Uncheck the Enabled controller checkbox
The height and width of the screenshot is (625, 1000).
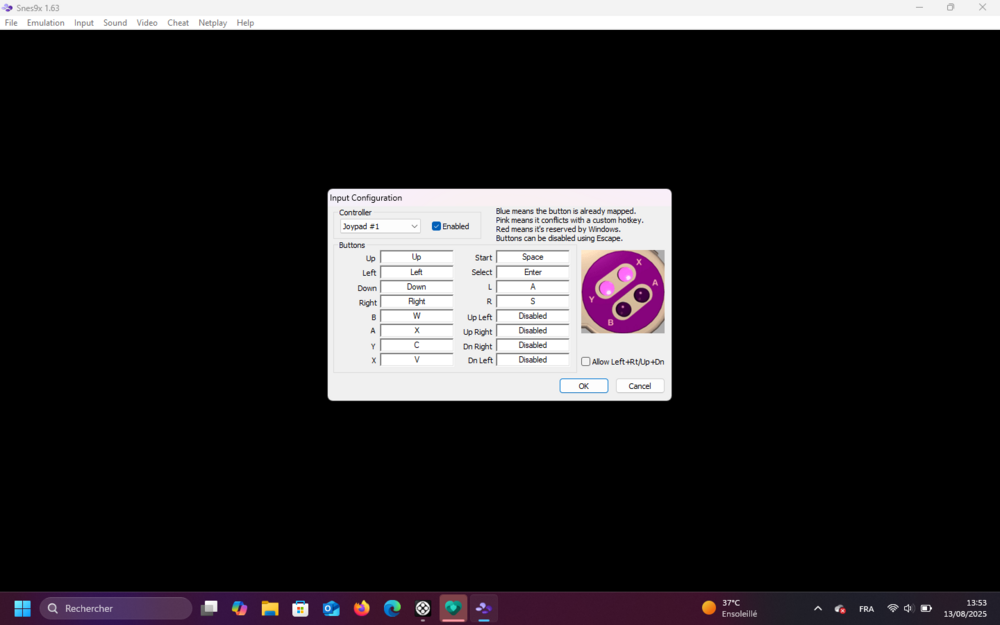pyautogui.click(x=436, y=226)
